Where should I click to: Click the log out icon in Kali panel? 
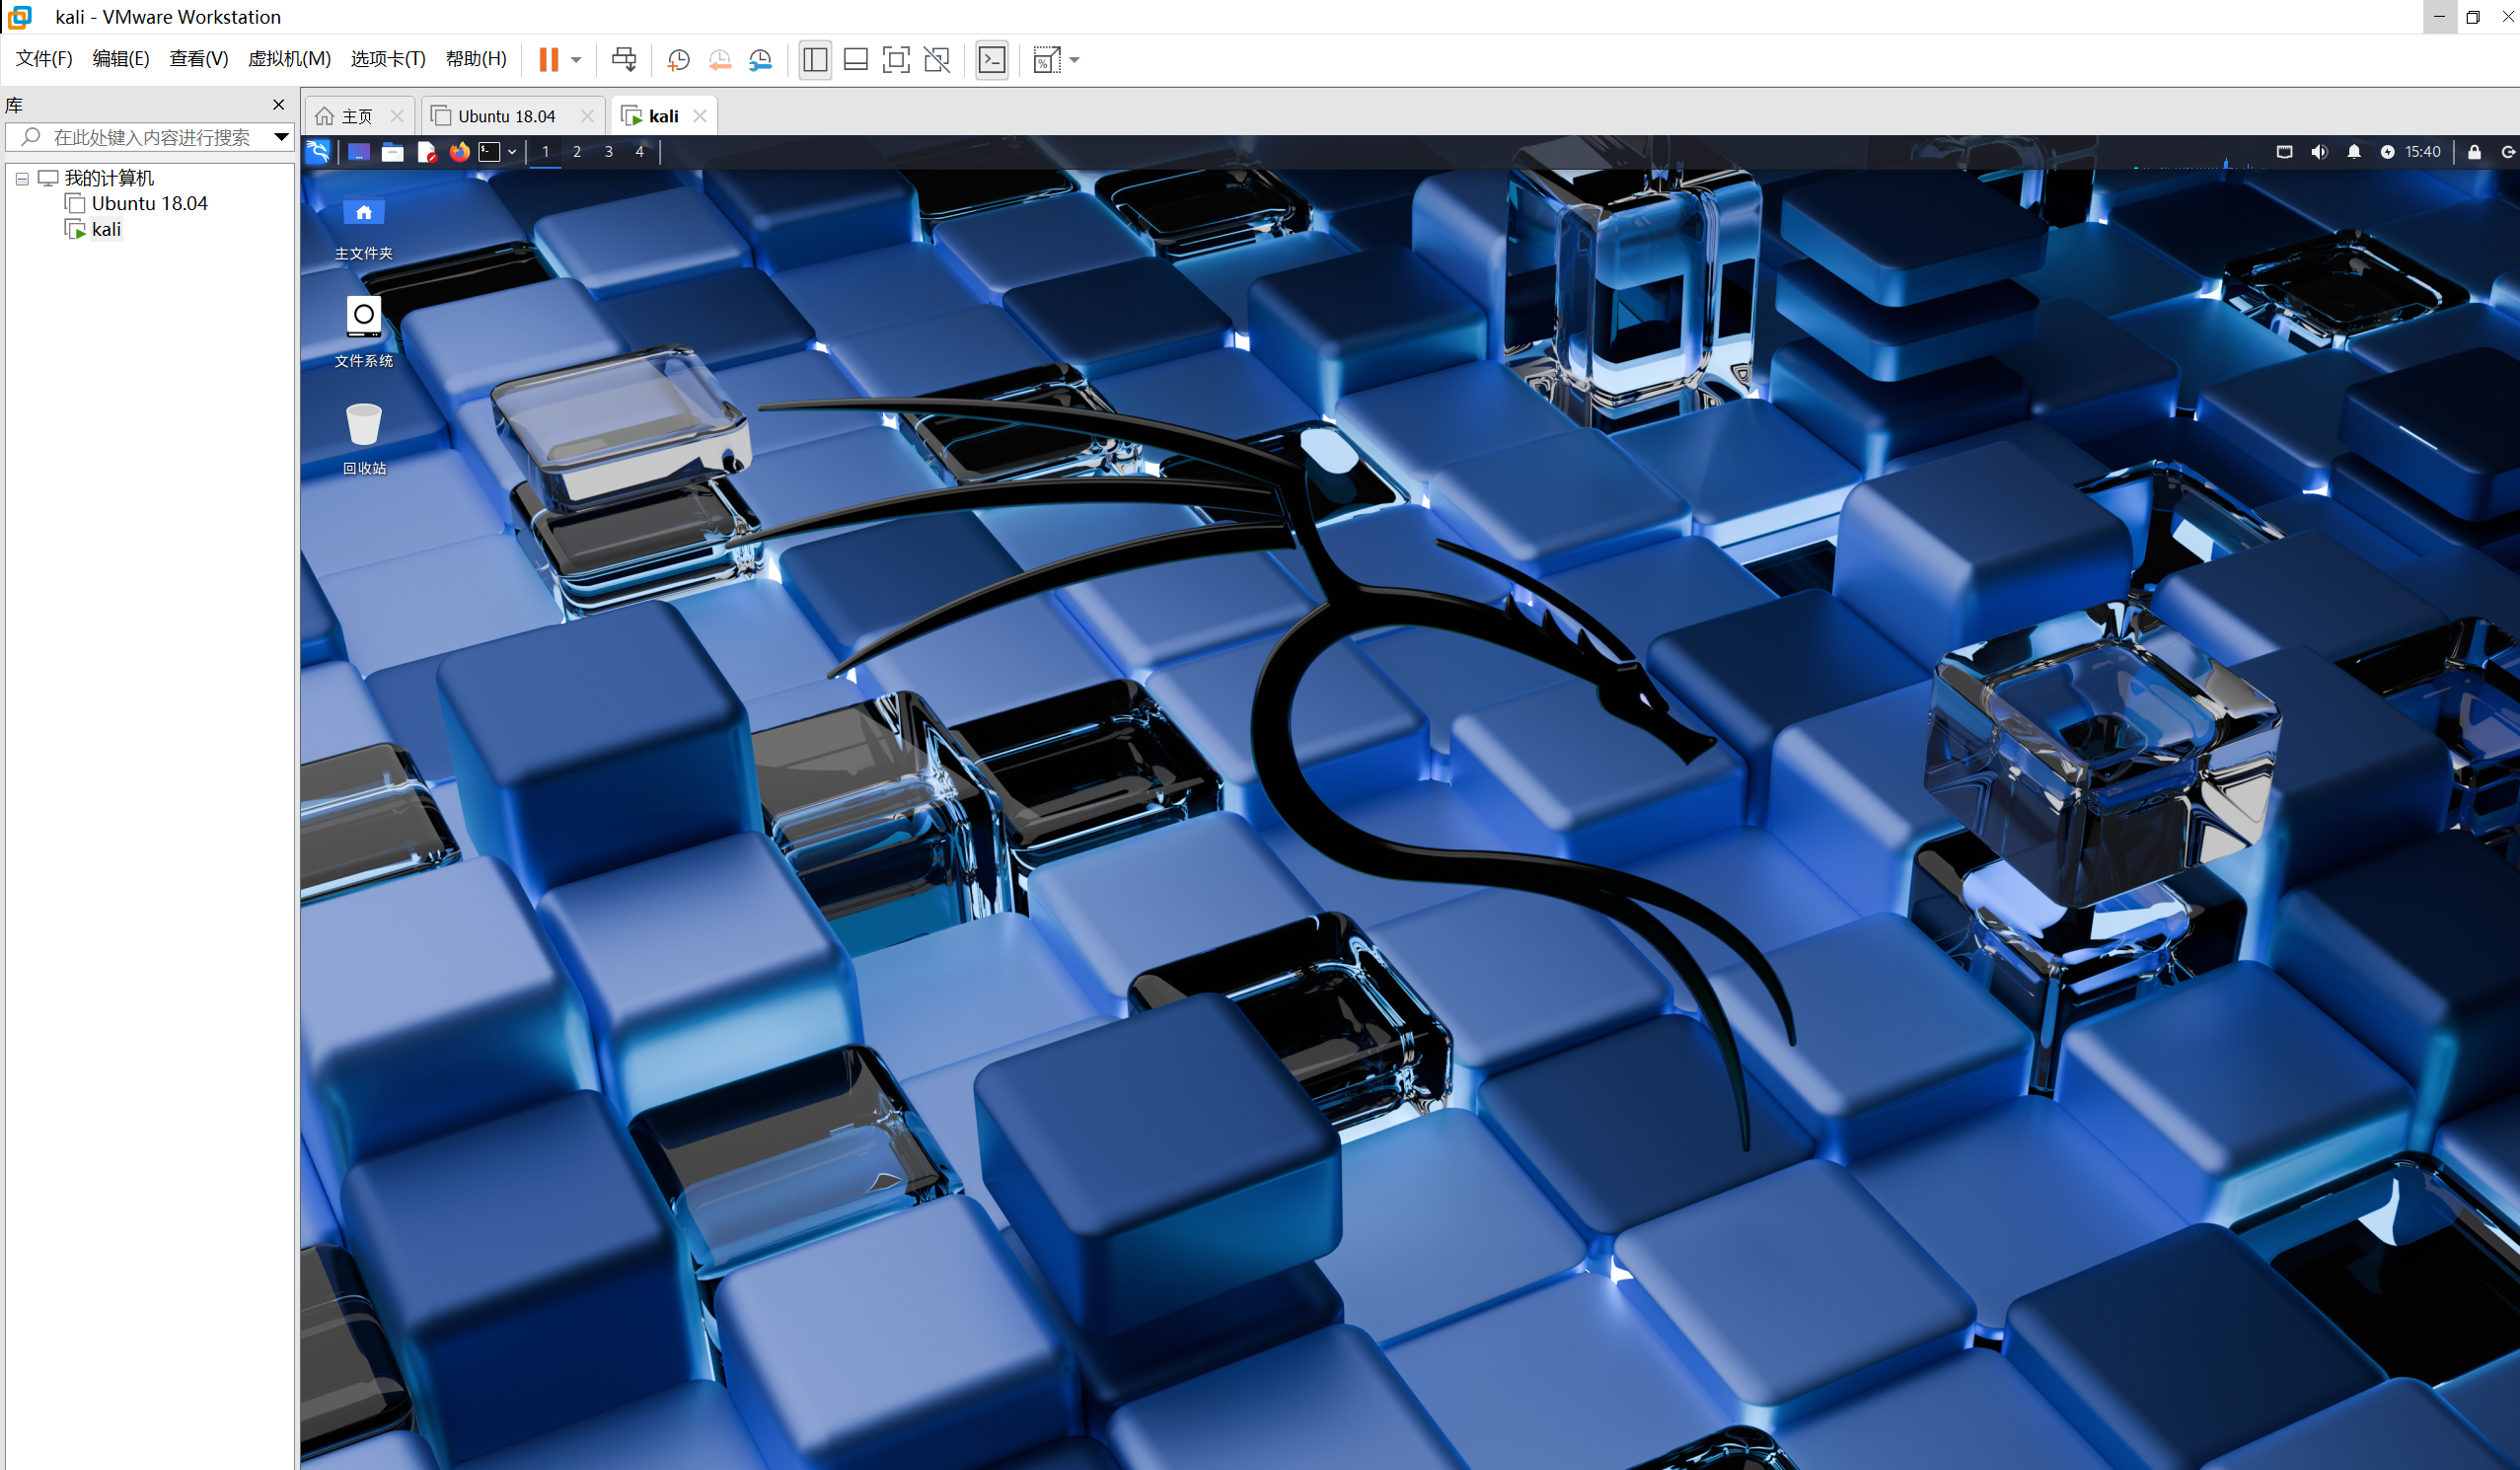[2508, 152]
